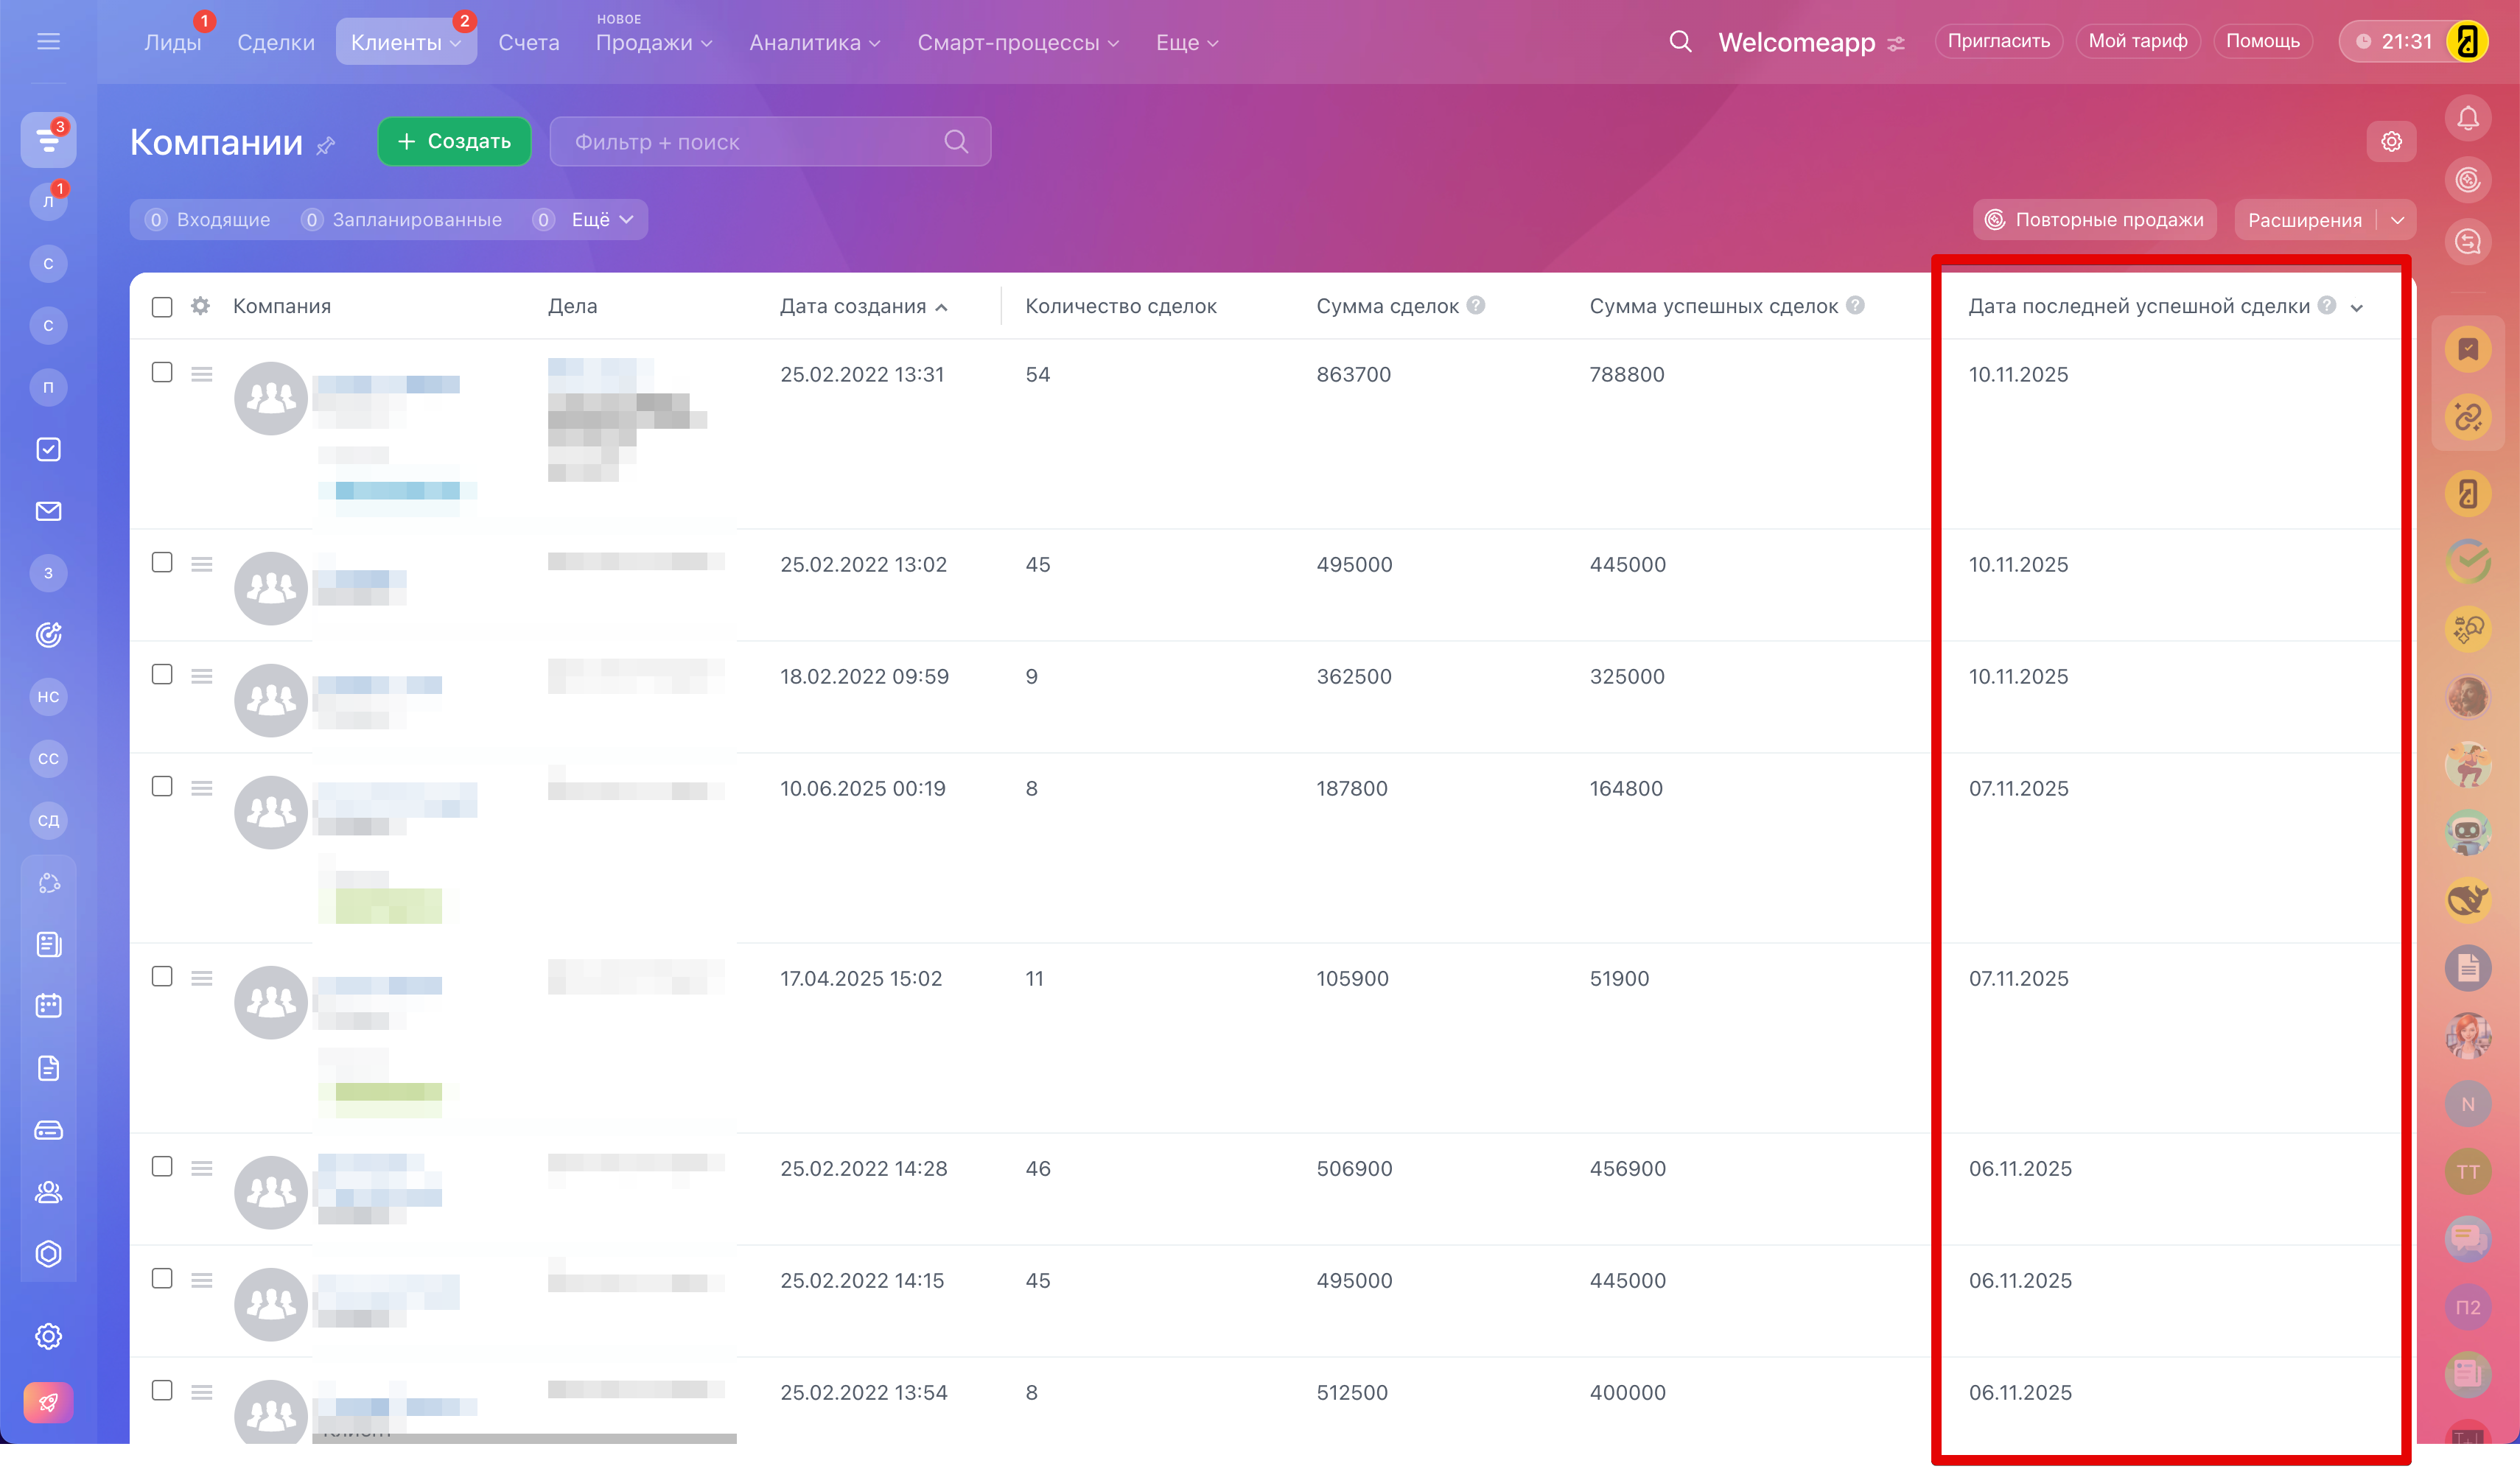Image resolution: width=2520 pixels, height=1469 pixels.
Task: Open the search magnifier in top bar
Action: 1680,42
